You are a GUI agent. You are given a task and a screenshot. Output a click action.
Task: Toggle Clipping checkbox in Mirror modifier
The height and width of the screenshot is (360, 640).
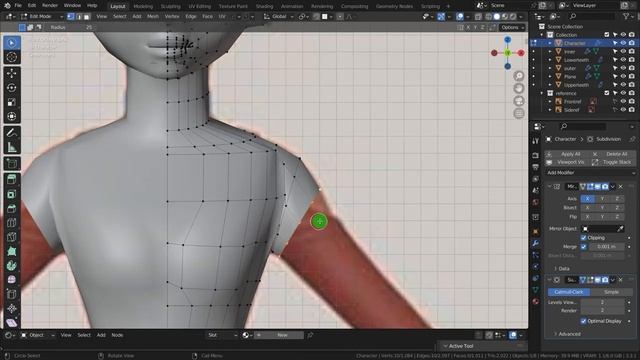(x=583, y=238)
